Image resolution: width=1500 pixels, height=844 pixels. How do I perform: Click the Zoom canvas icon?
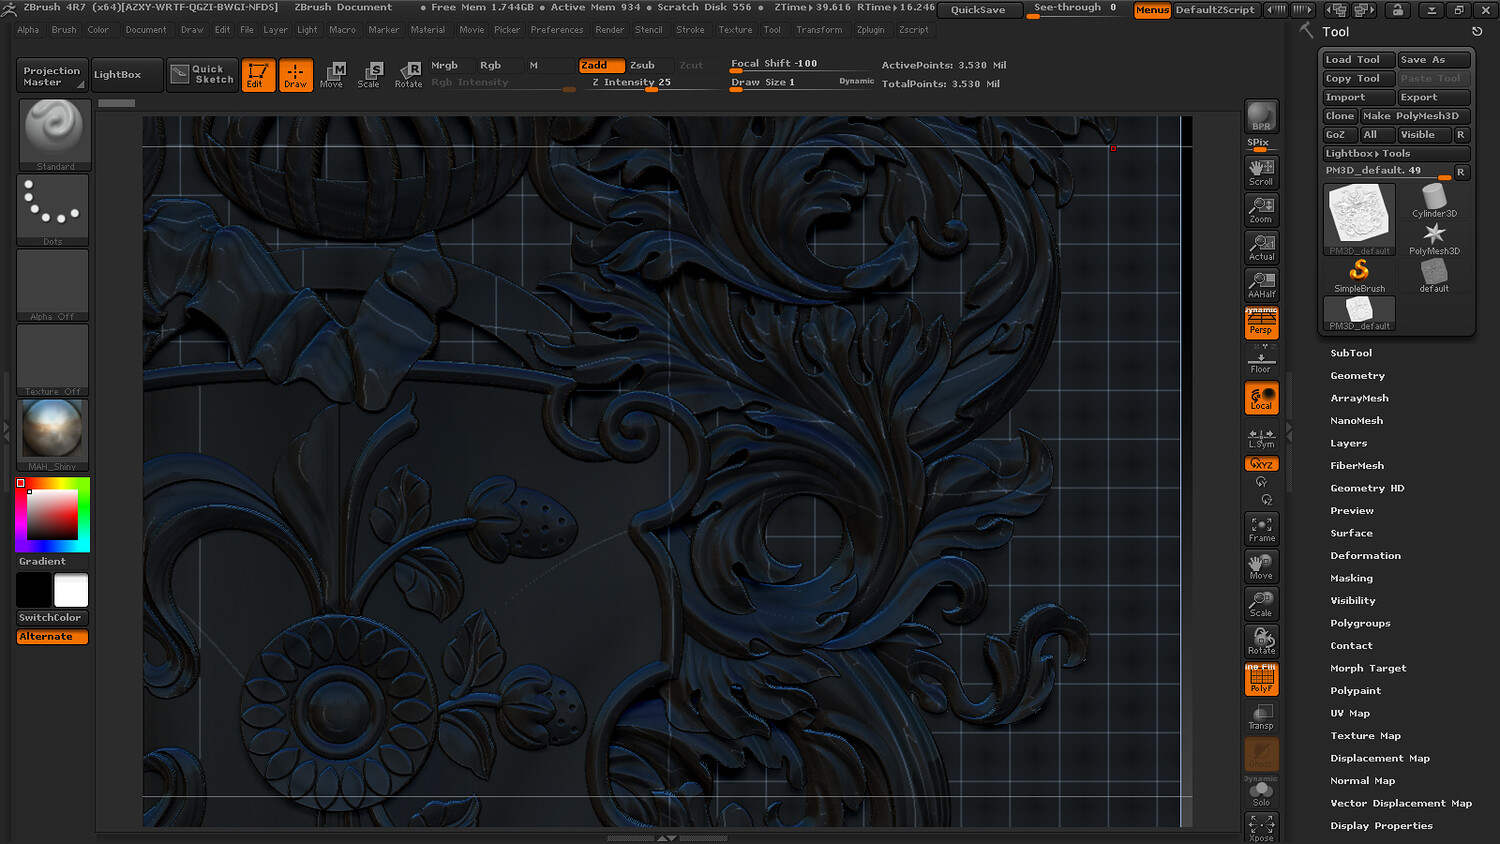(x=1262, y=210)
